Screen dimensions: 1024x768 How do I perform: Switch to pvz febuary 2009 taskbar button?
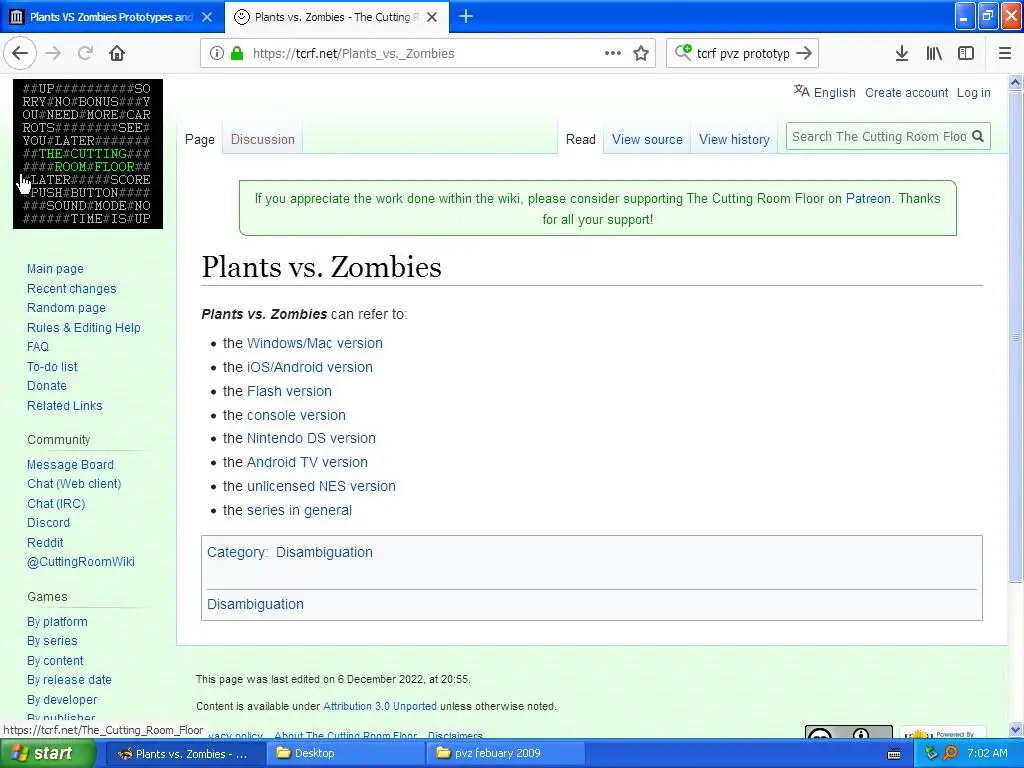tap(505, 753)
